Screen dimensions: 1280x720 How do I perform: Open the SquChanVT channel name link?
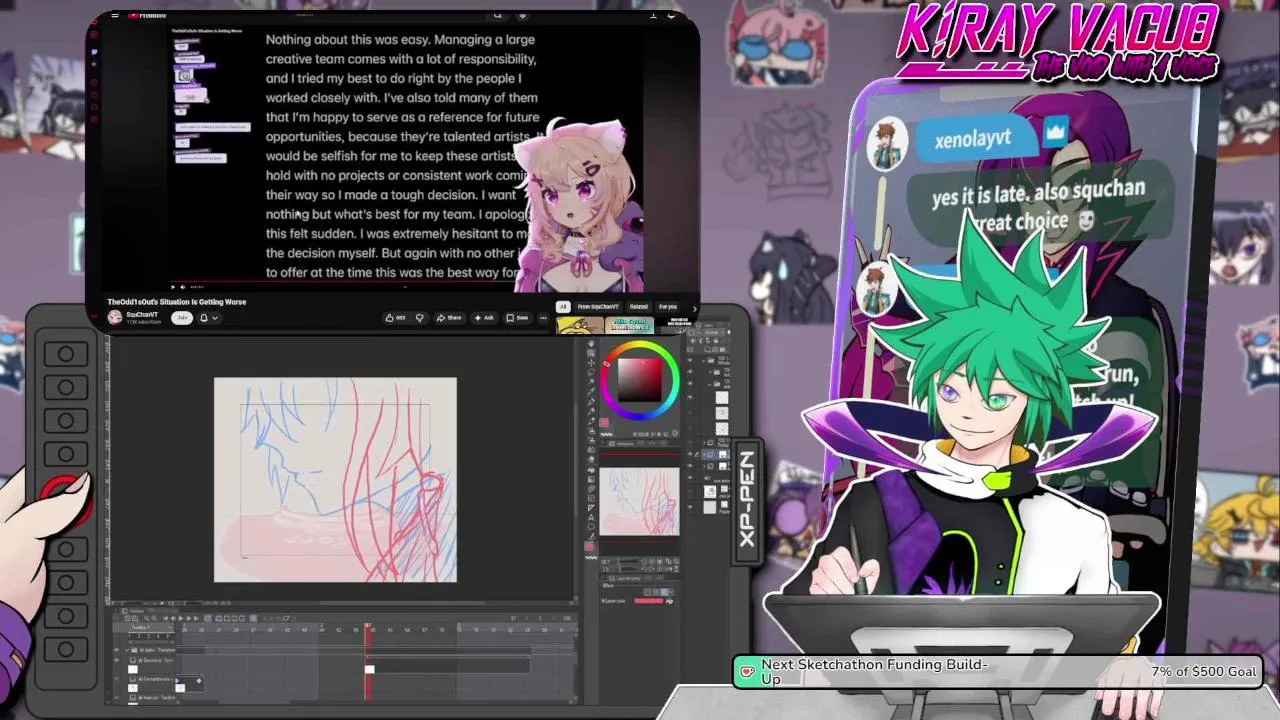[142, 314]
